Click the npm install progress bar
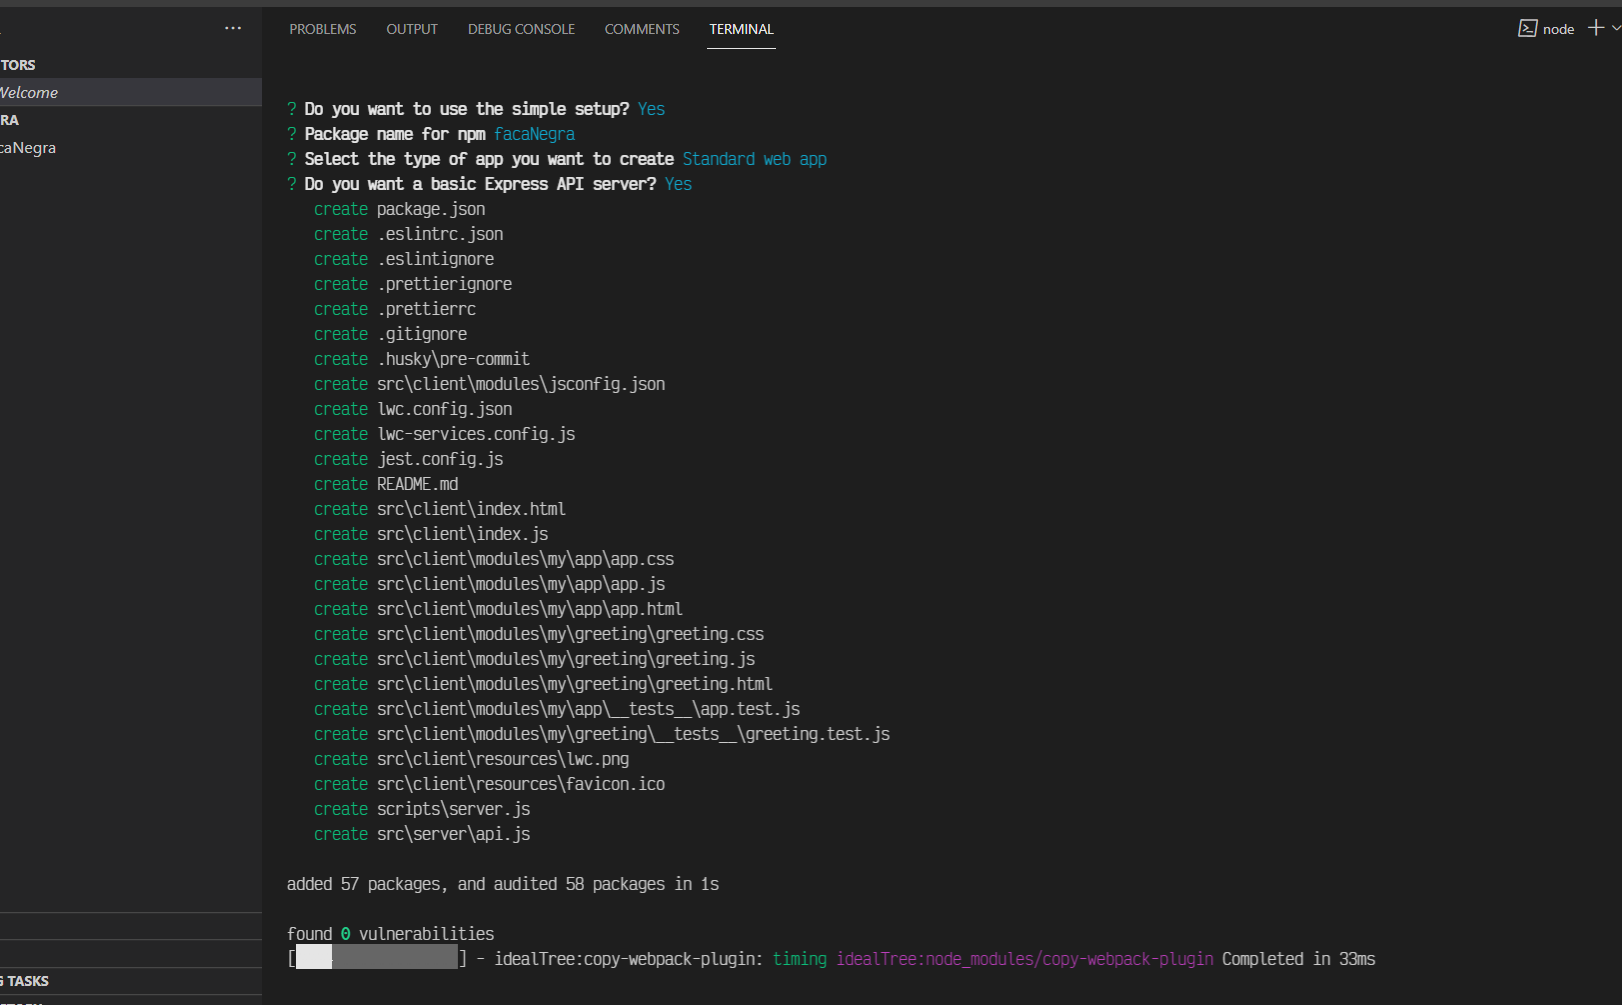This screenshot has height=1005, width=1622. [x=377, y=959]
